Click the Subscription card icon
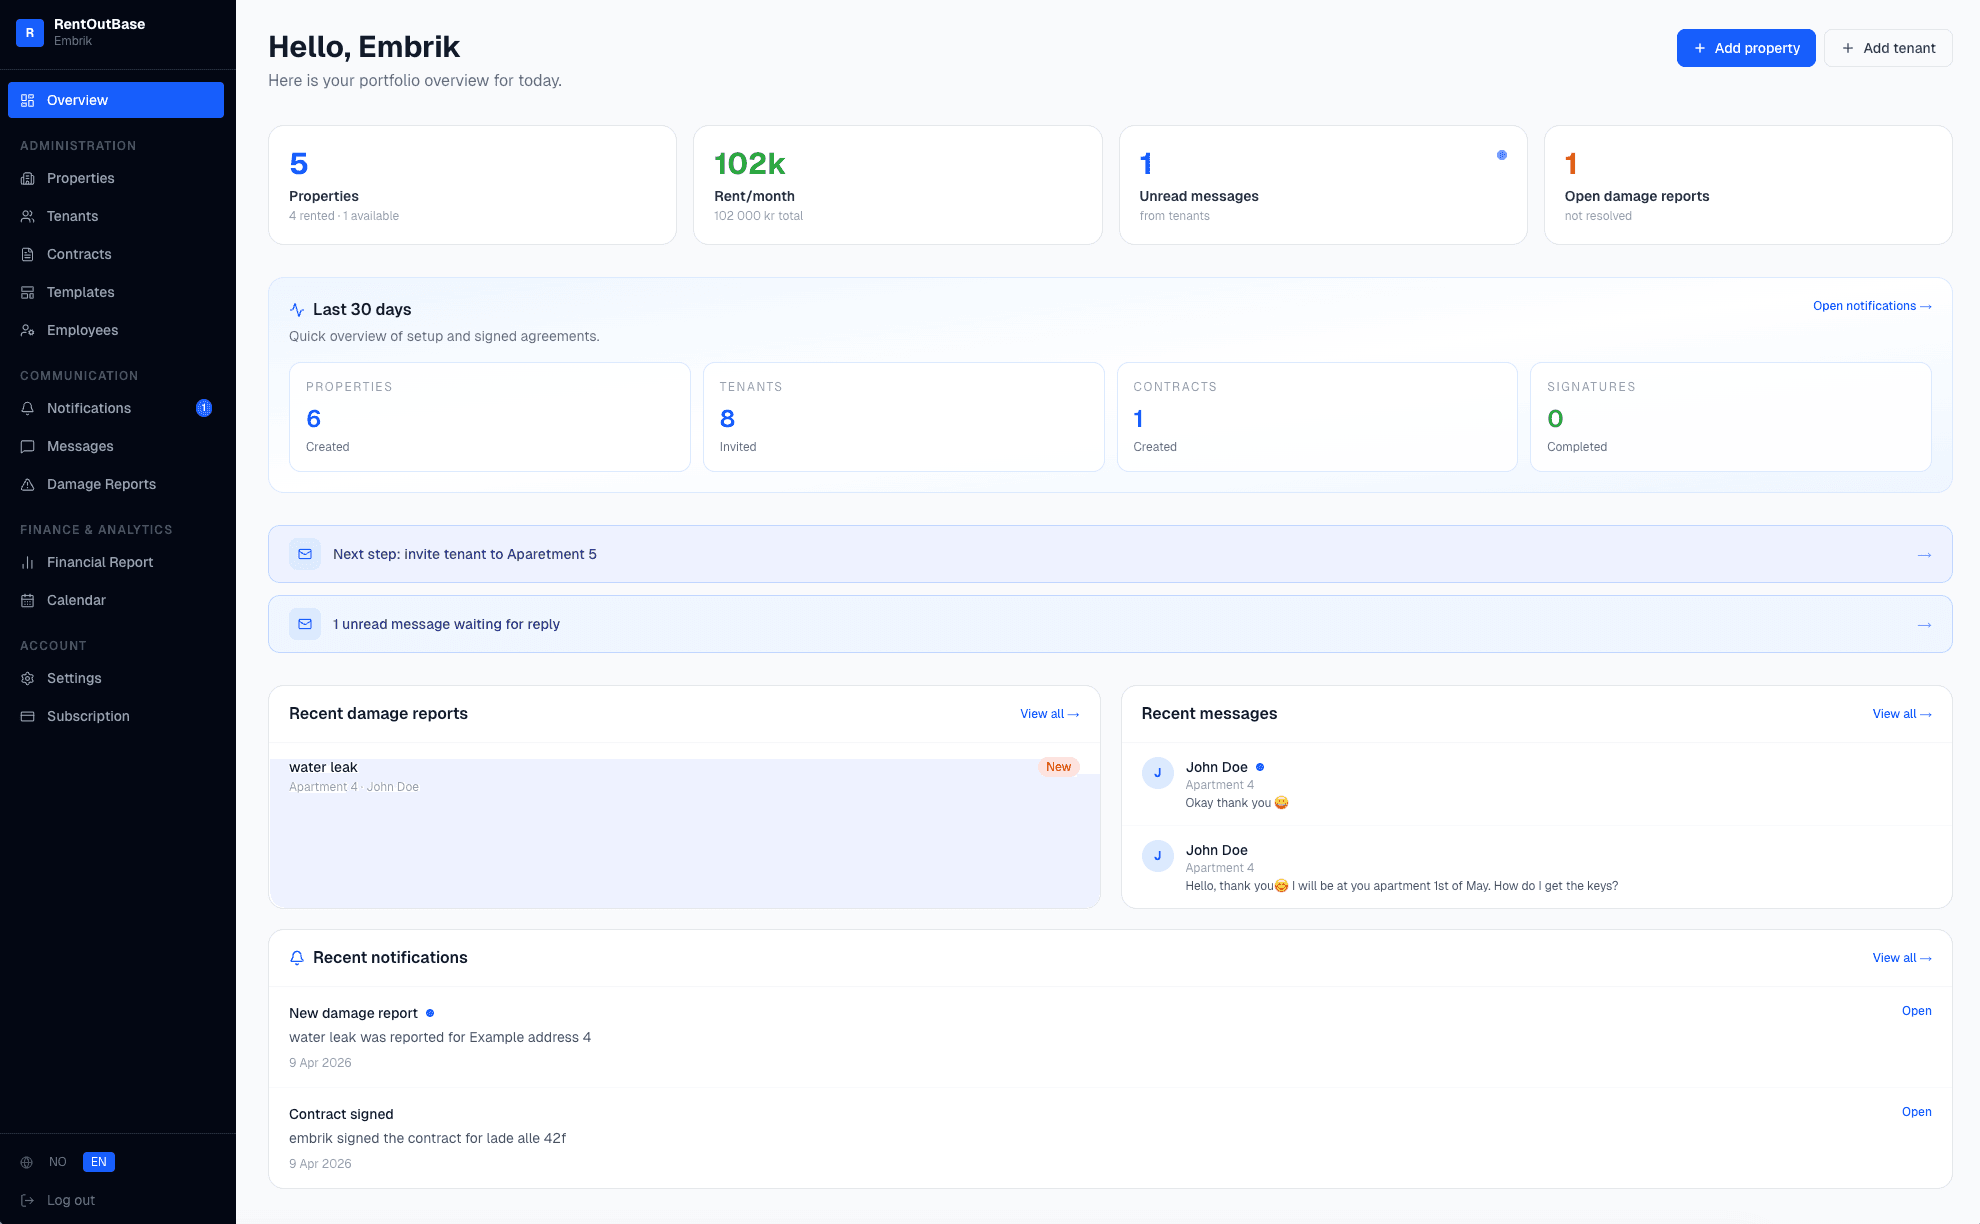1980x1224 pixels. point(28,716)
